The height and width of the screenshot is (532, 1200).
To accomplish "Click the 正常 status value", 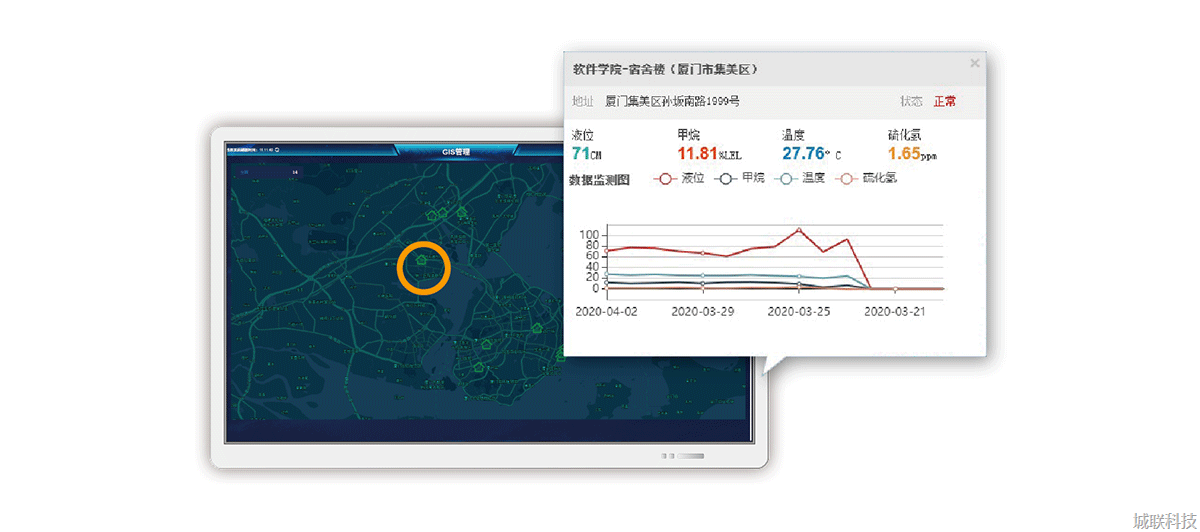I will tap(944, 101).
